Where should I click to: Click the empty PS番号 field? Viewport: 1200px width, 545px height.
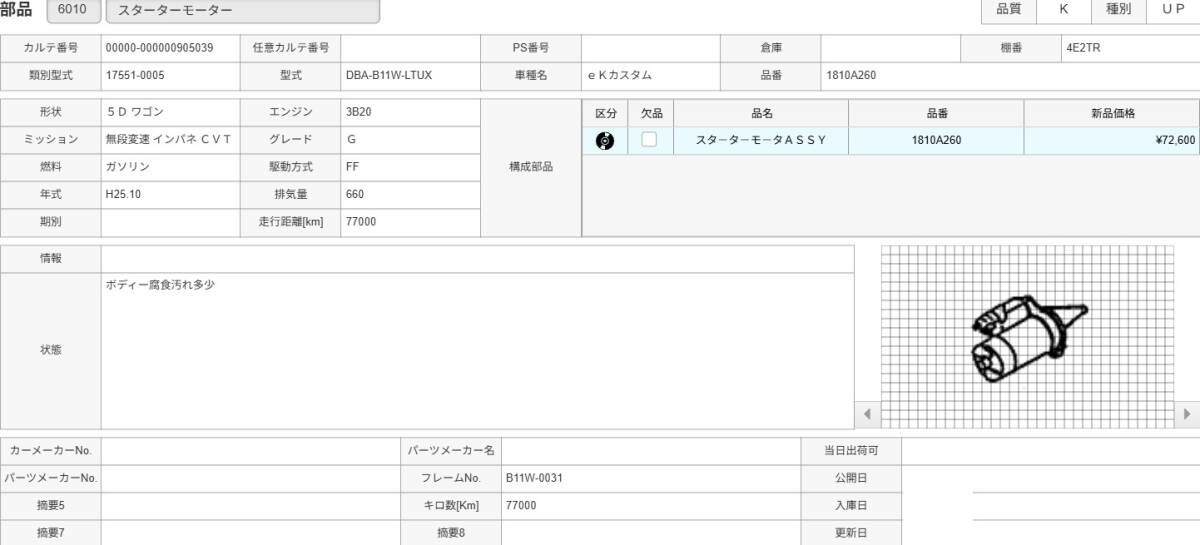coord(651,48)
